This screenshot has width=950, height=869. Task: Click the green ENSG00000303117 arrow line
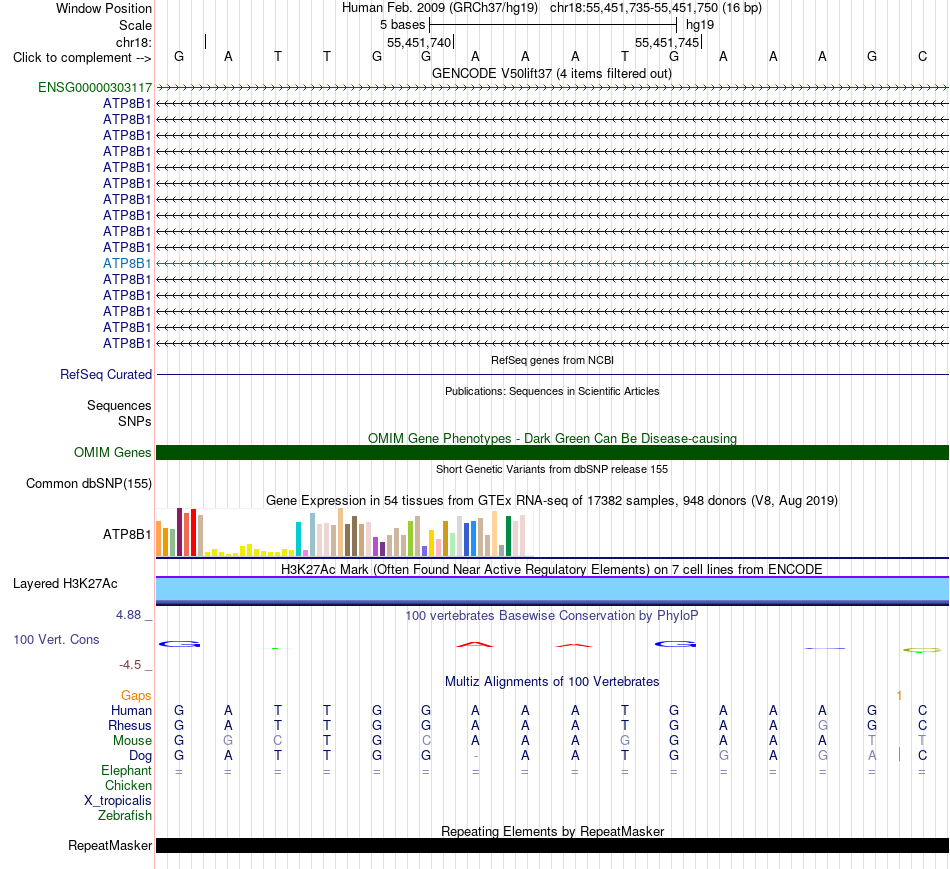coord(552,87)
